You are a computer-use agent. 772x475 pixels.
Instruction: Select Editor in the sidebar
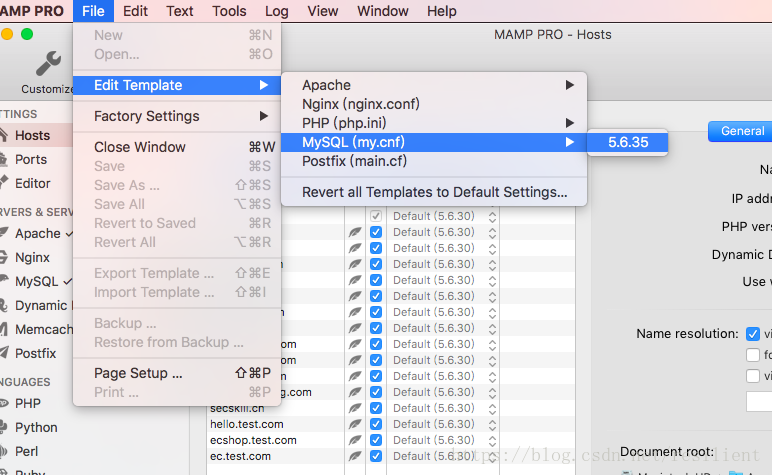pyautogui.click(x=32, y=183)
